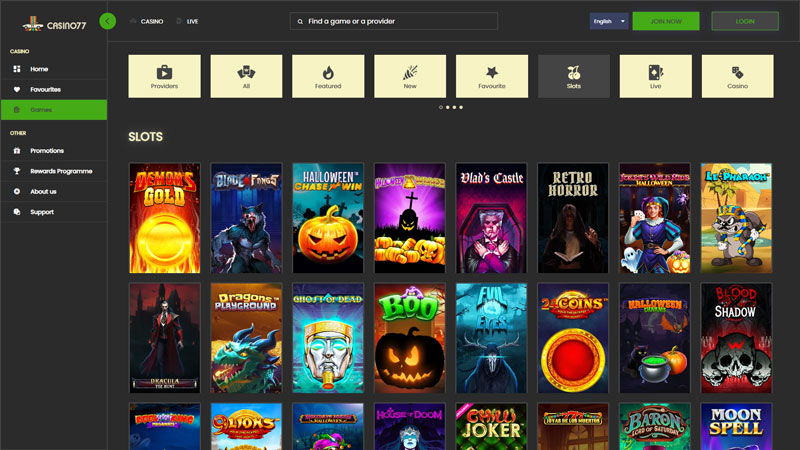Viewport: 800px width, 450px height.
Task: Switch to the LIVE top tab
Action: point(187,21)
